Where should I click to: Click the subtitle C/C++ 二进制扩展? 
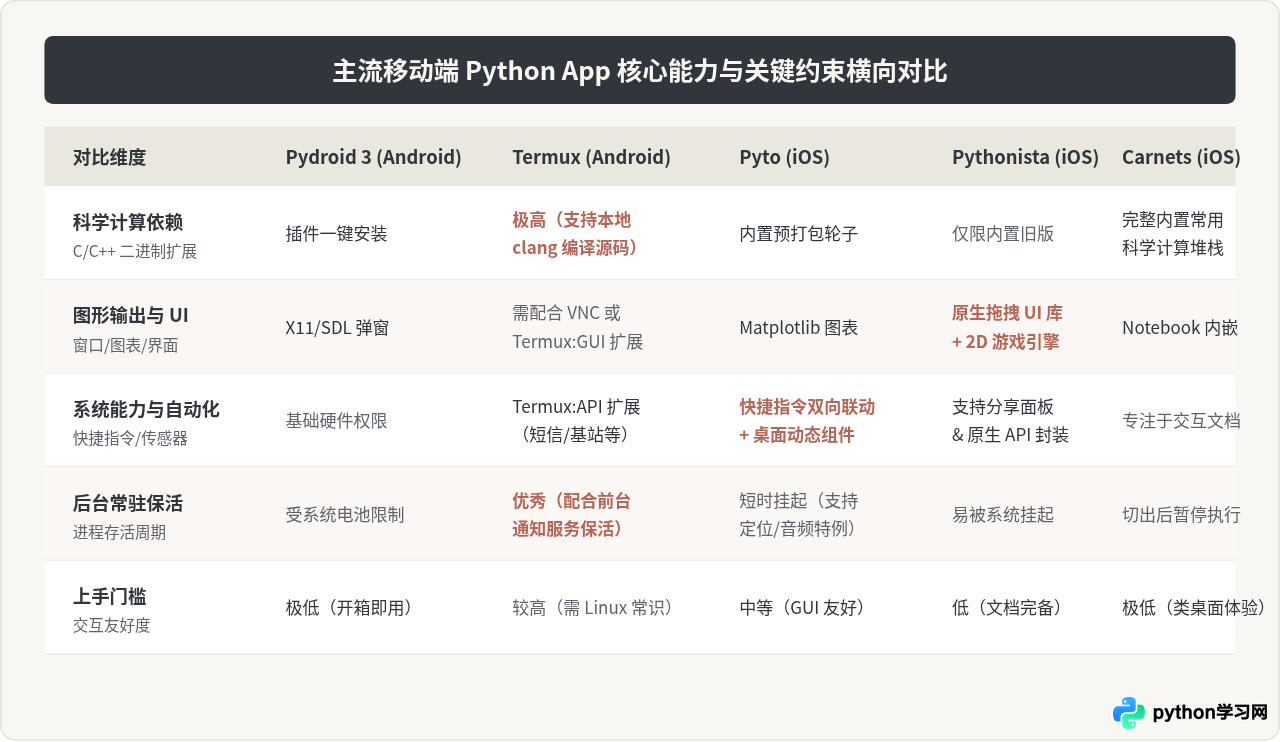[135, 252]
